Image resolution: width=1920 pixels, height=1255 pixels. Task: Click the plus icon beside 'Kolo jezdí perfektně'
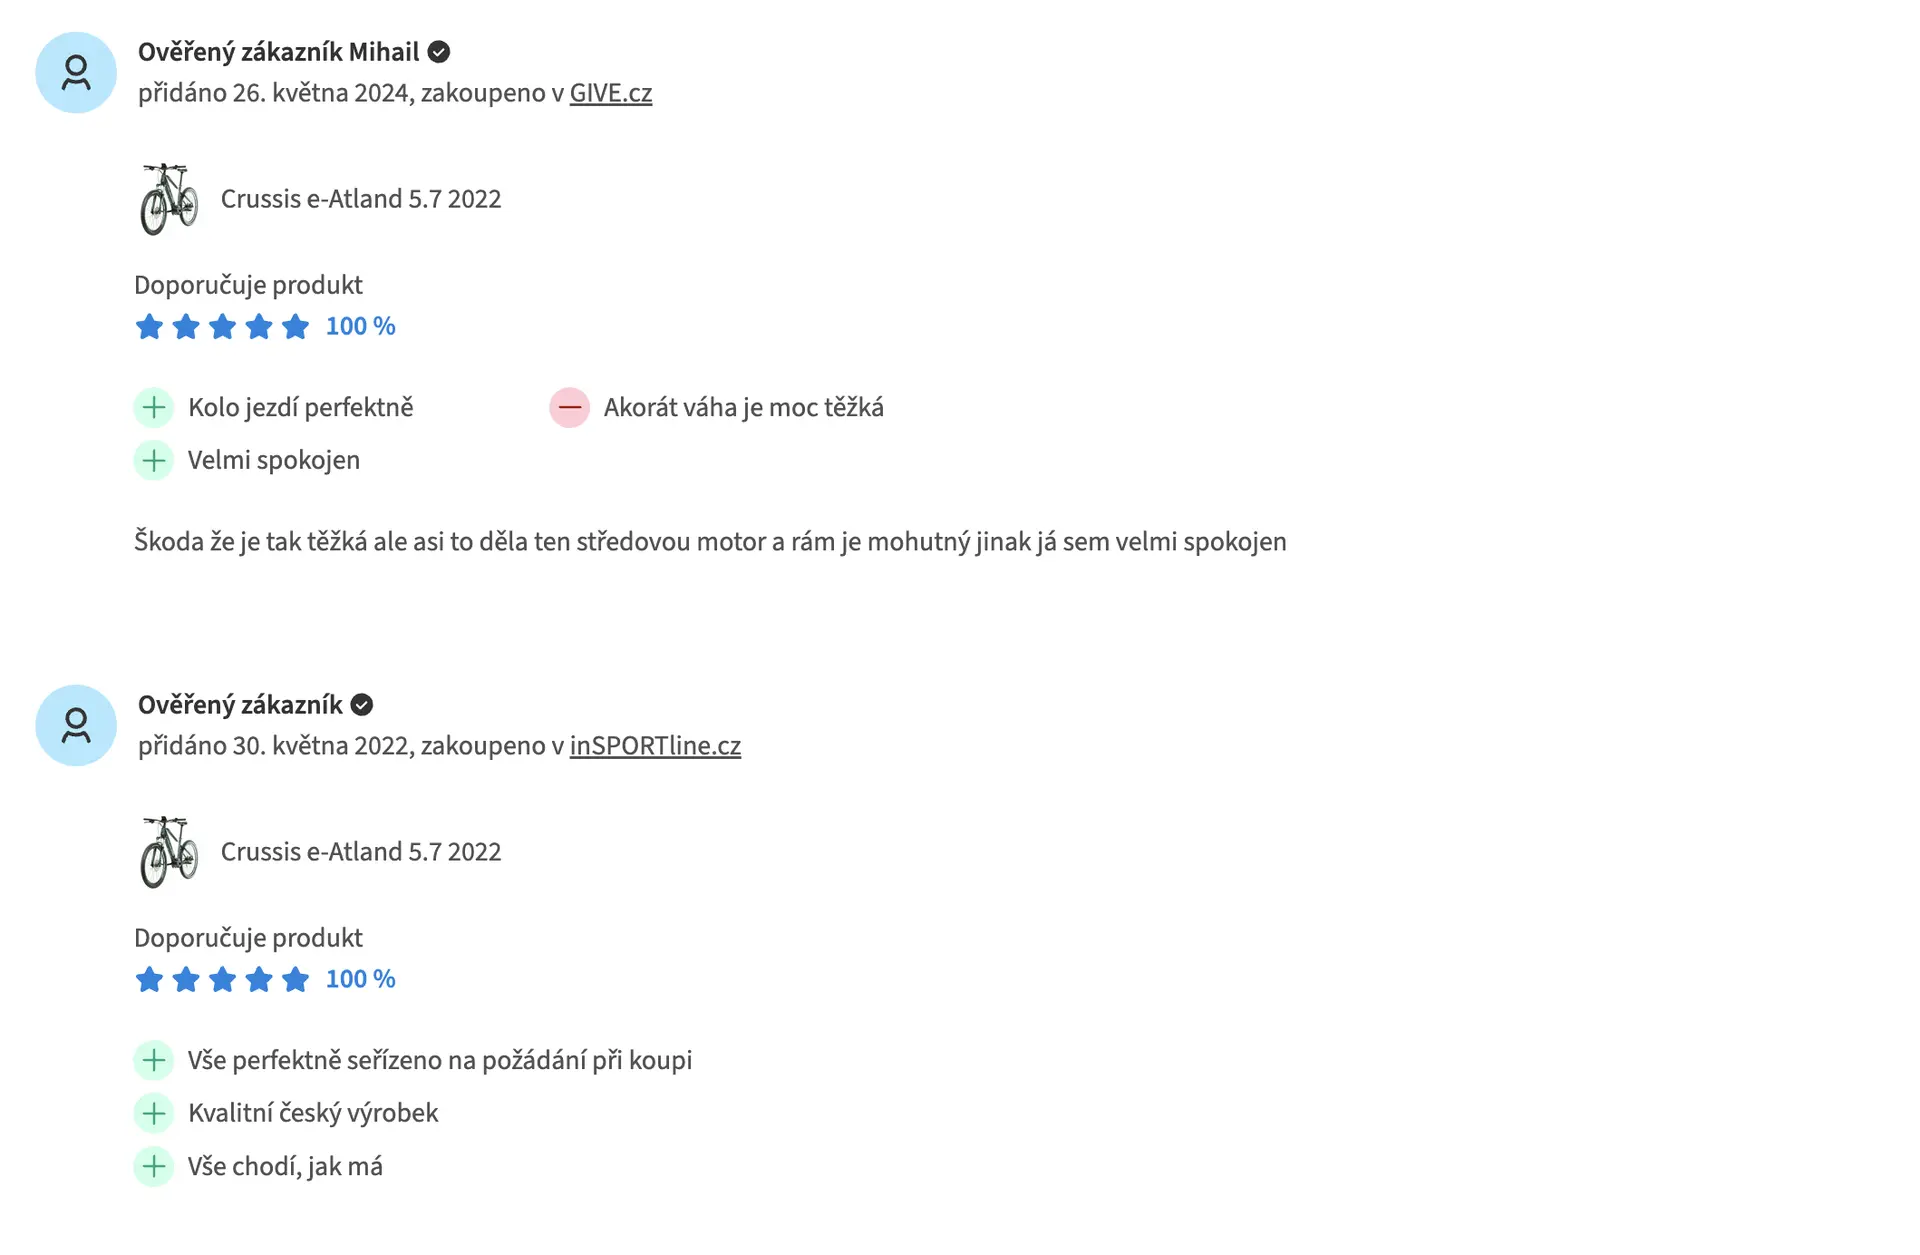click(x=154, y=408)
